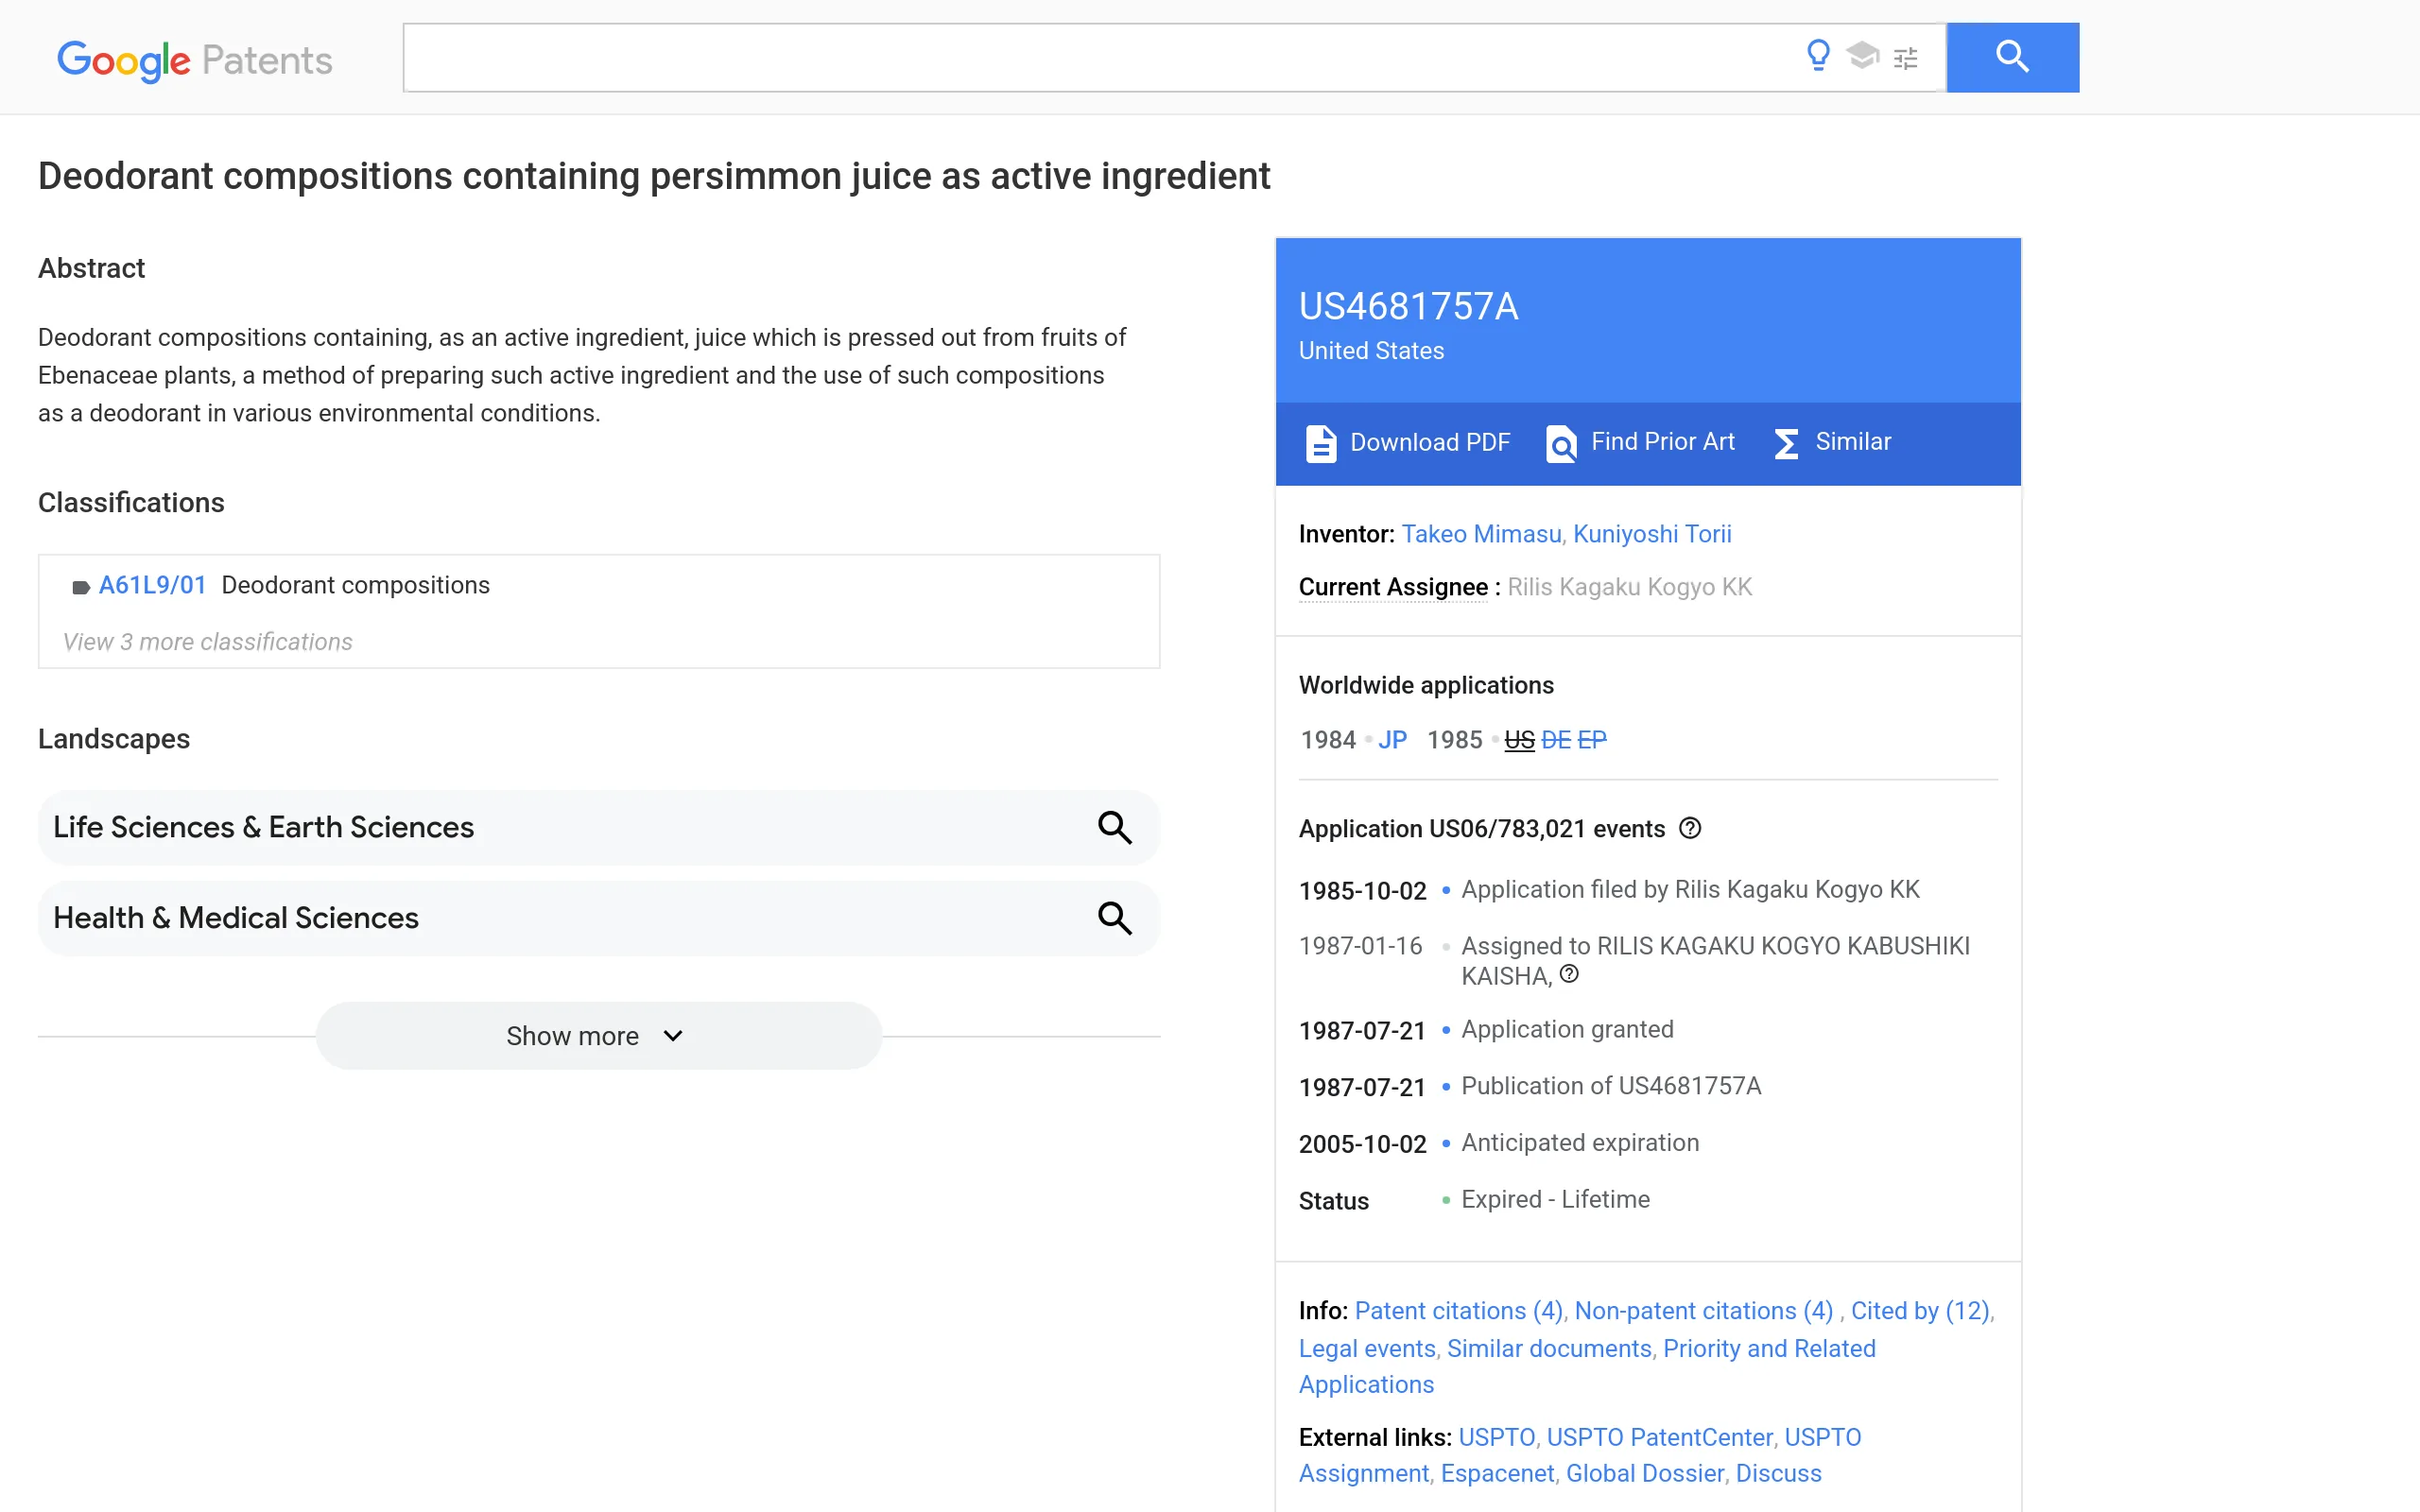Click the Similar sigma icon
The height and width of the screenshot is (1512, 2420).
pyautogui.click(x=1786, y=443)
